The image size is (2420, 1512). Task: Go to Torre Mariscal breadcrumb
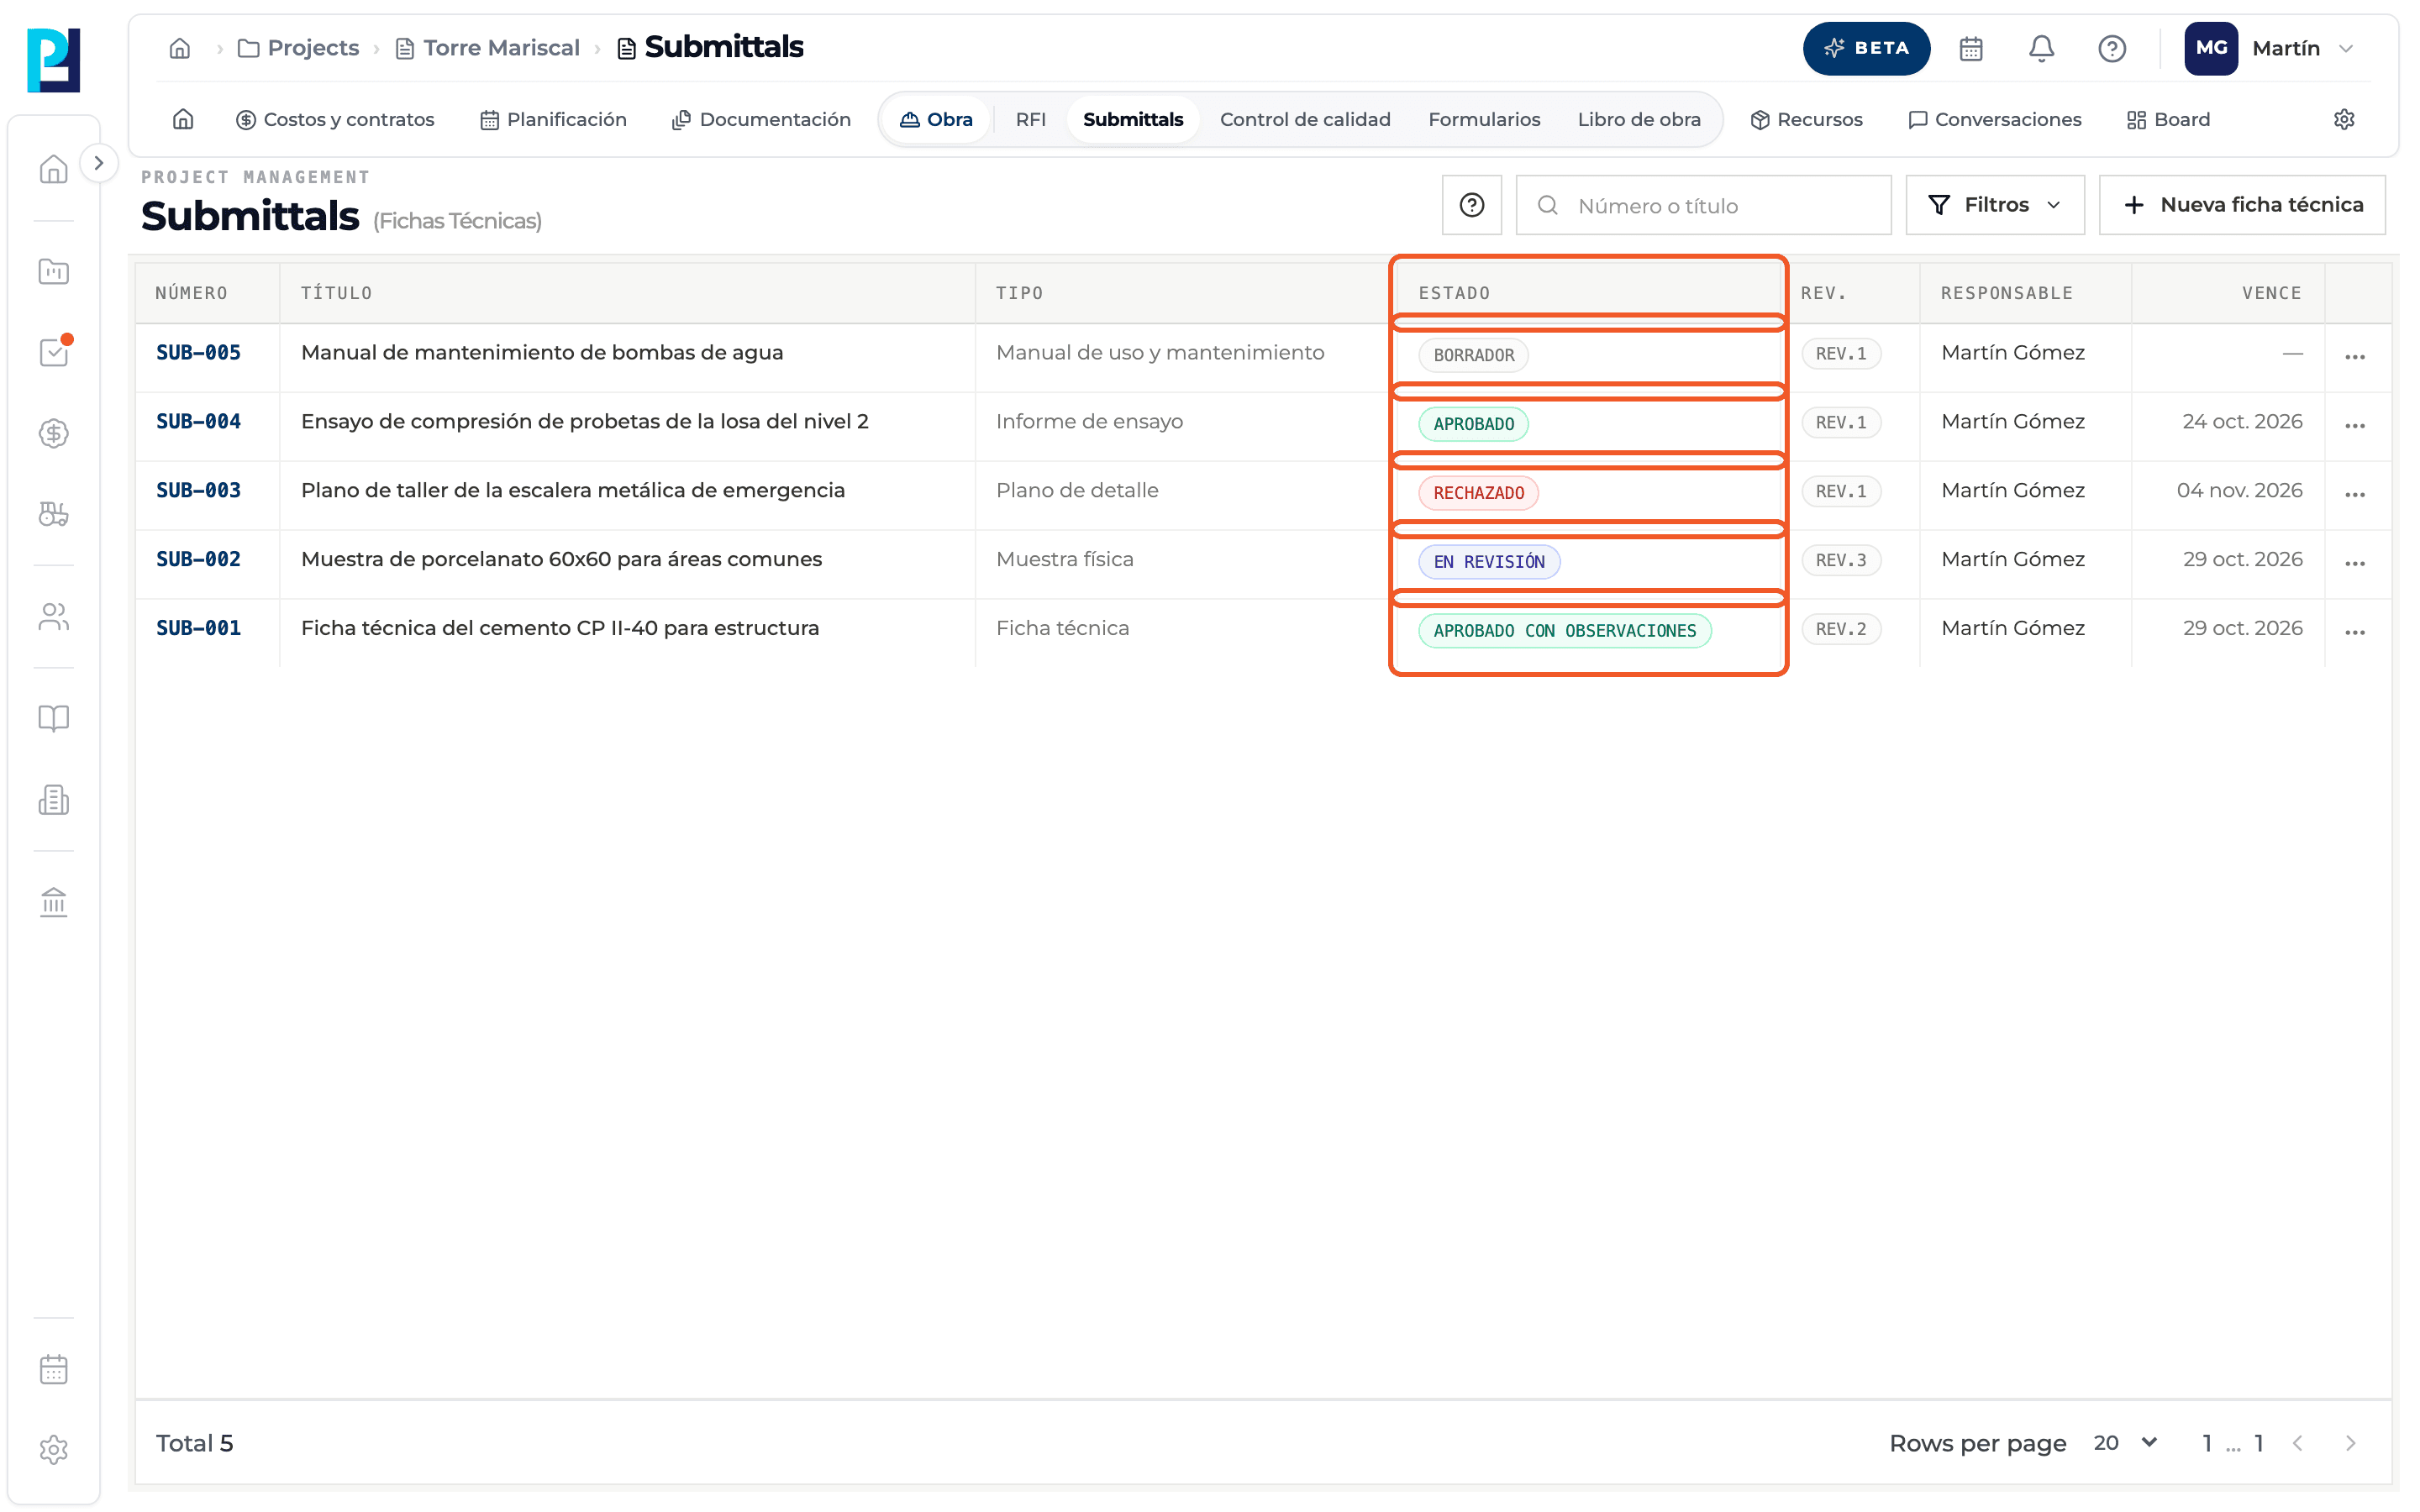click(488, 48)
